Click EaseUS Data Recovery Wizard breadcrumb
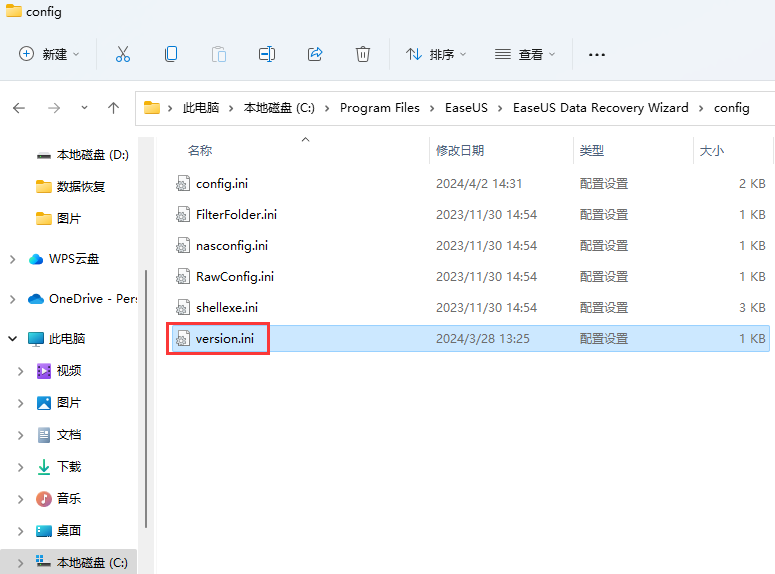This screenshot has height=574, width=775. coord(601,108)
